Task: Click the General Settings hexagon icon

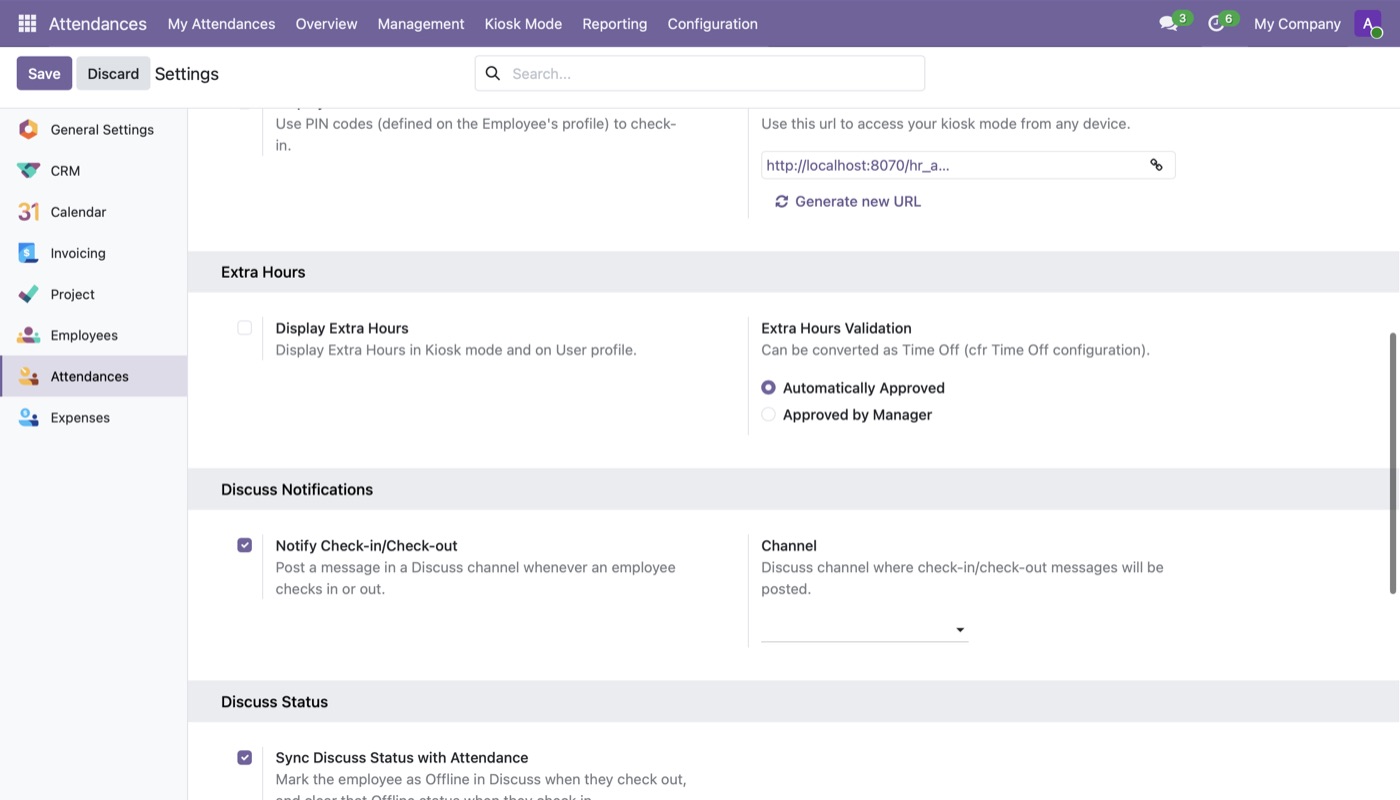Action: coord(28,129)
